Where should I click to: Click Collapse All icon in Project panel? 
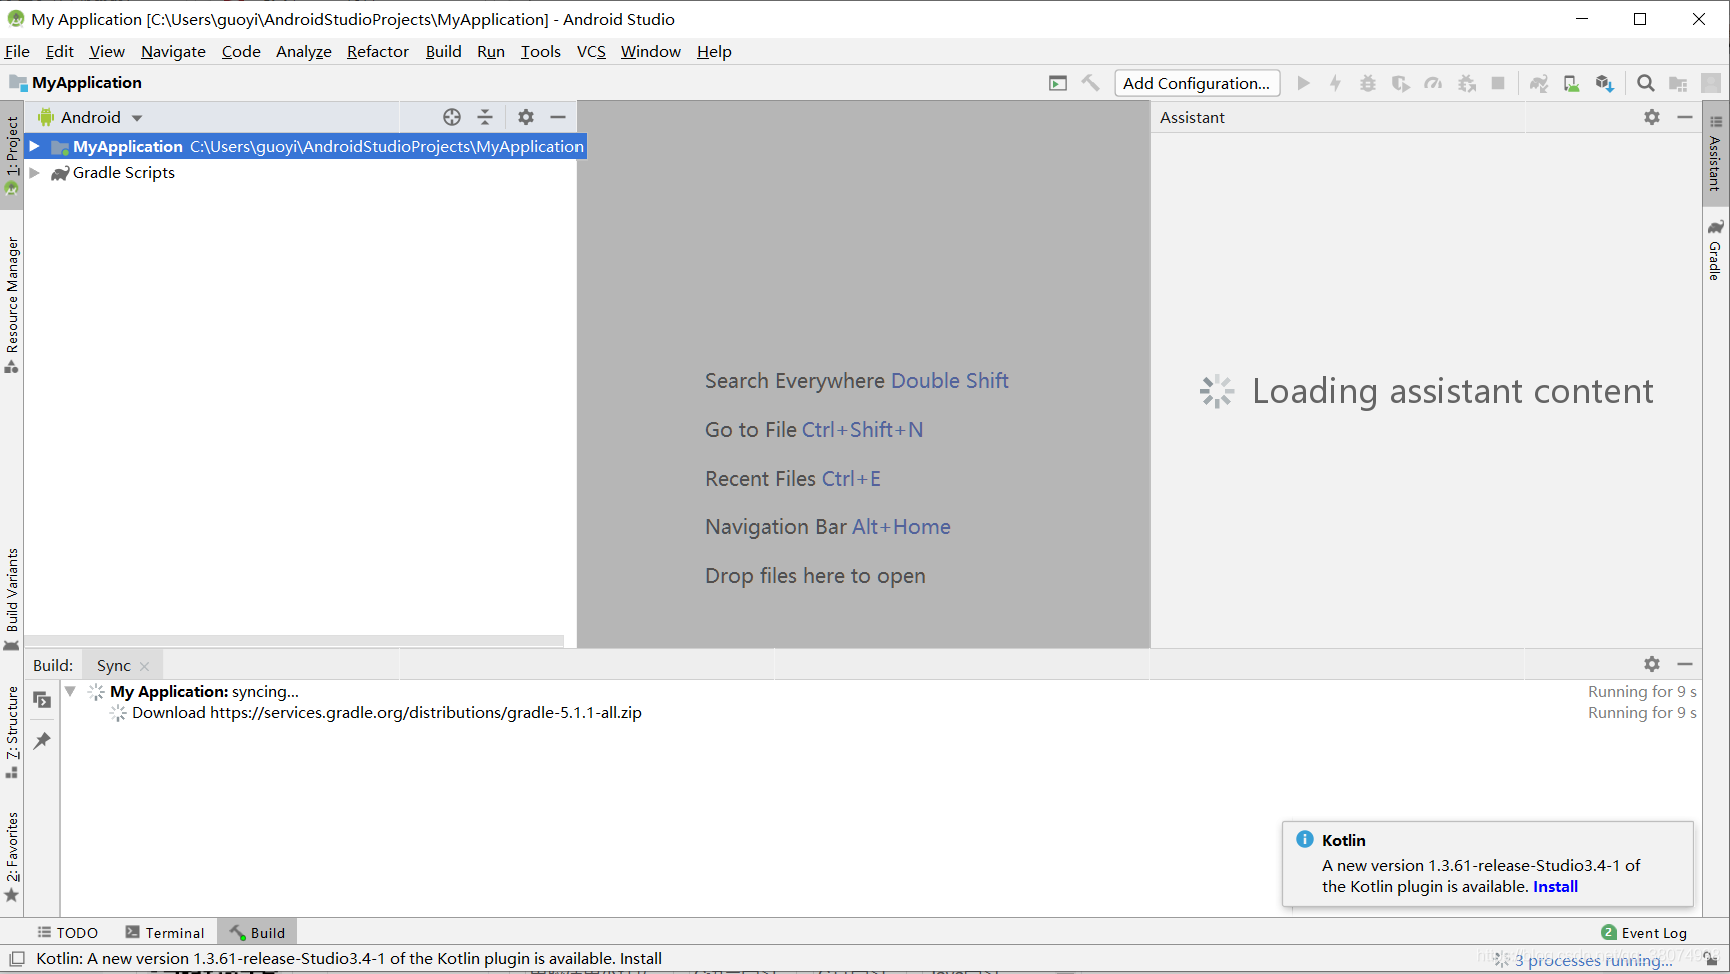coord(485,117)
